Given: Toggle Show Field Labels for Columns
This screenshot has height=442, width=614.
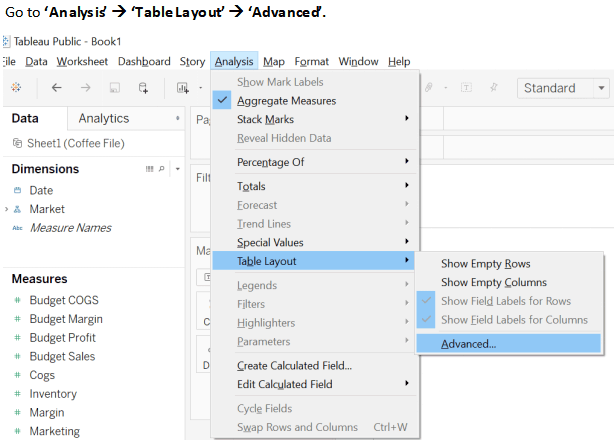Looking at the screenshot, I should [x=509, y=320].
